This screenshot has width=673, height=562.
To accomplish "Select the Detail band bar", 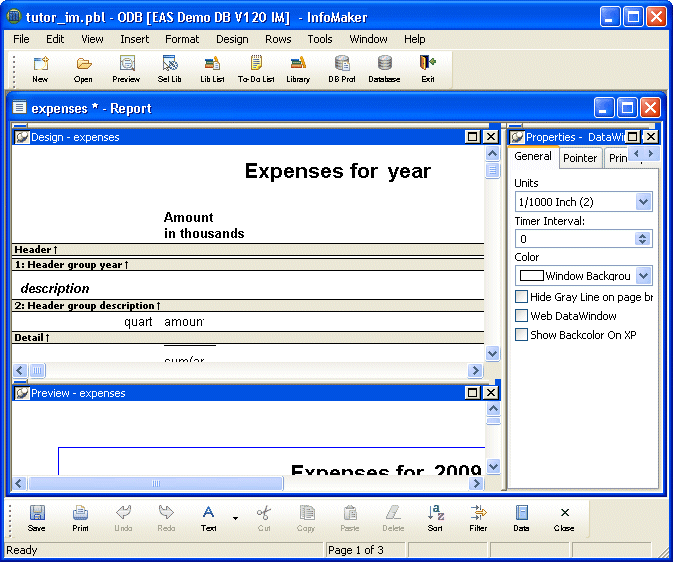I will (248, 337).
